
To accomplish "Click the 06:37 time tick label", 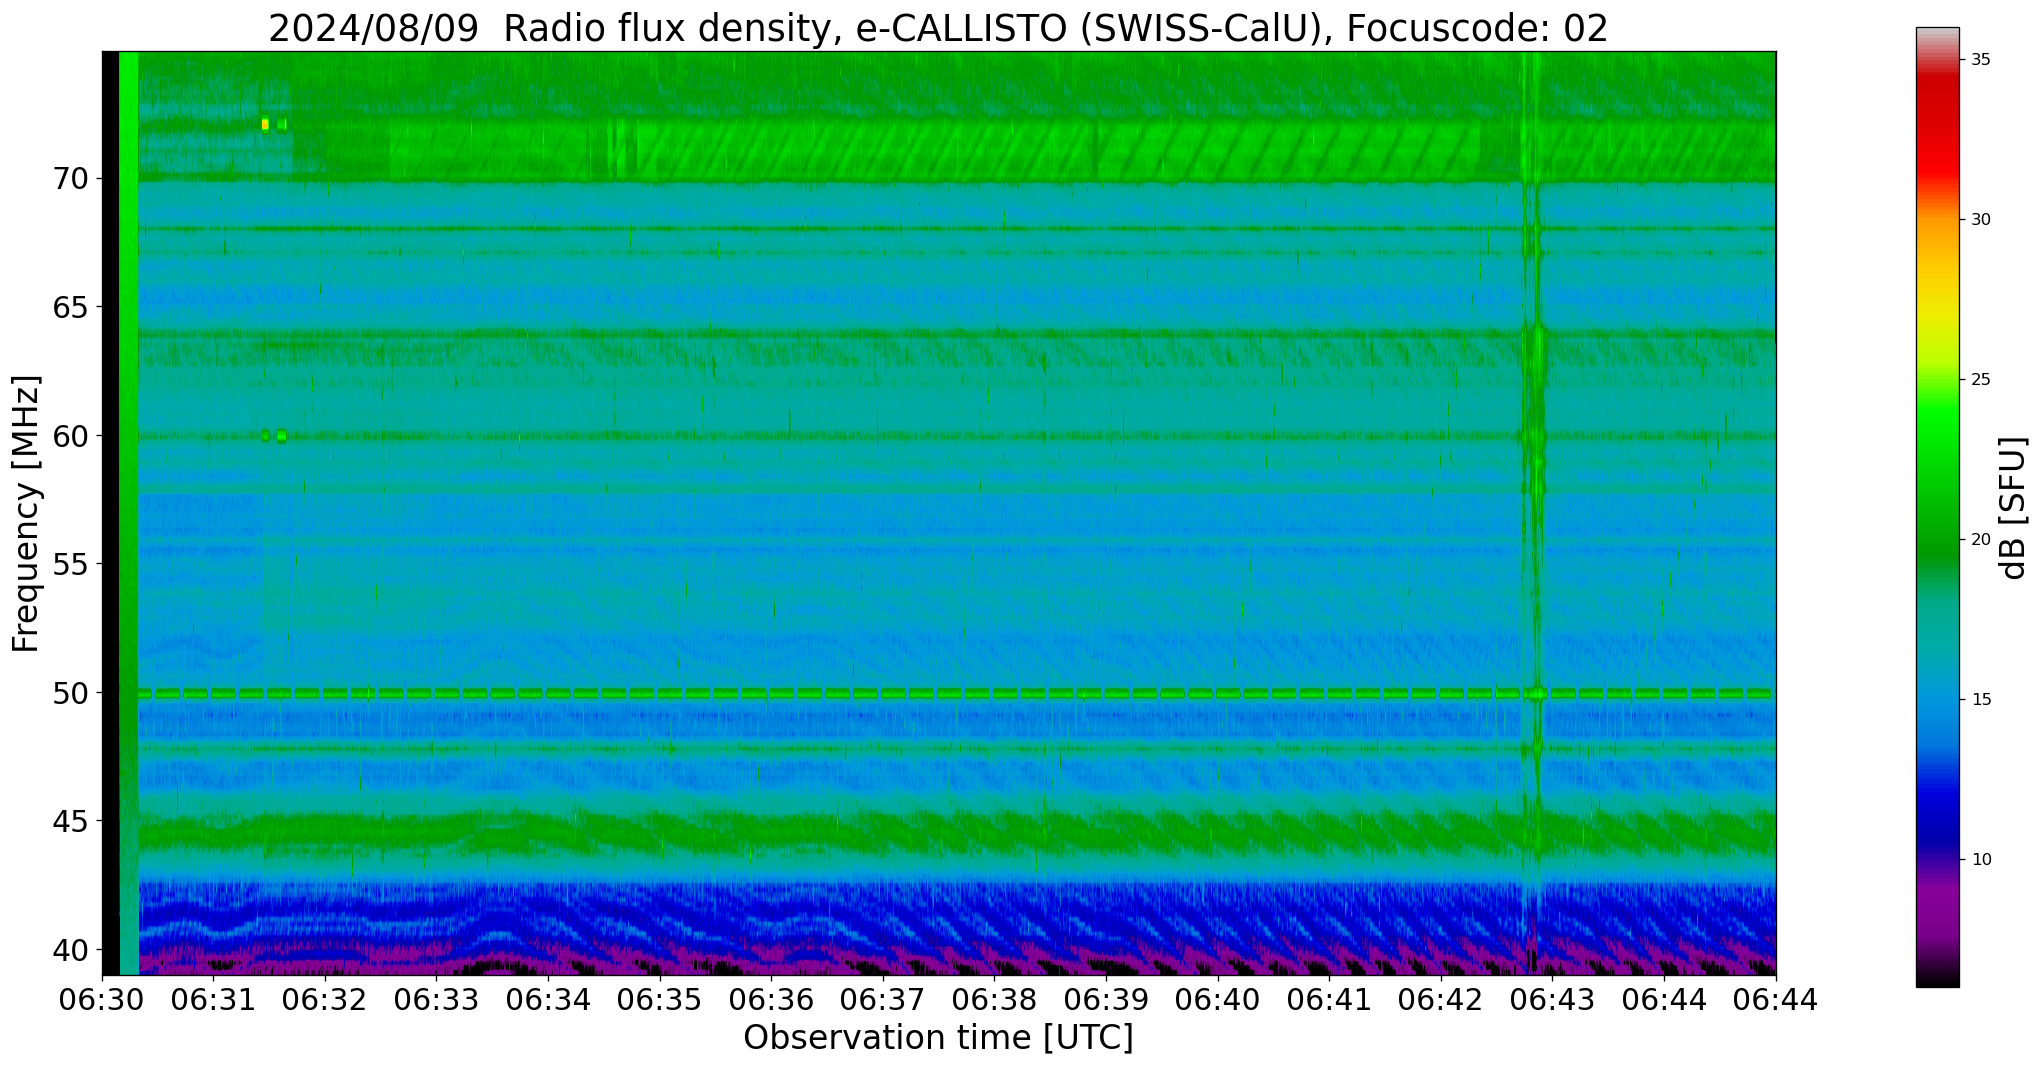I will (883, 1000).
